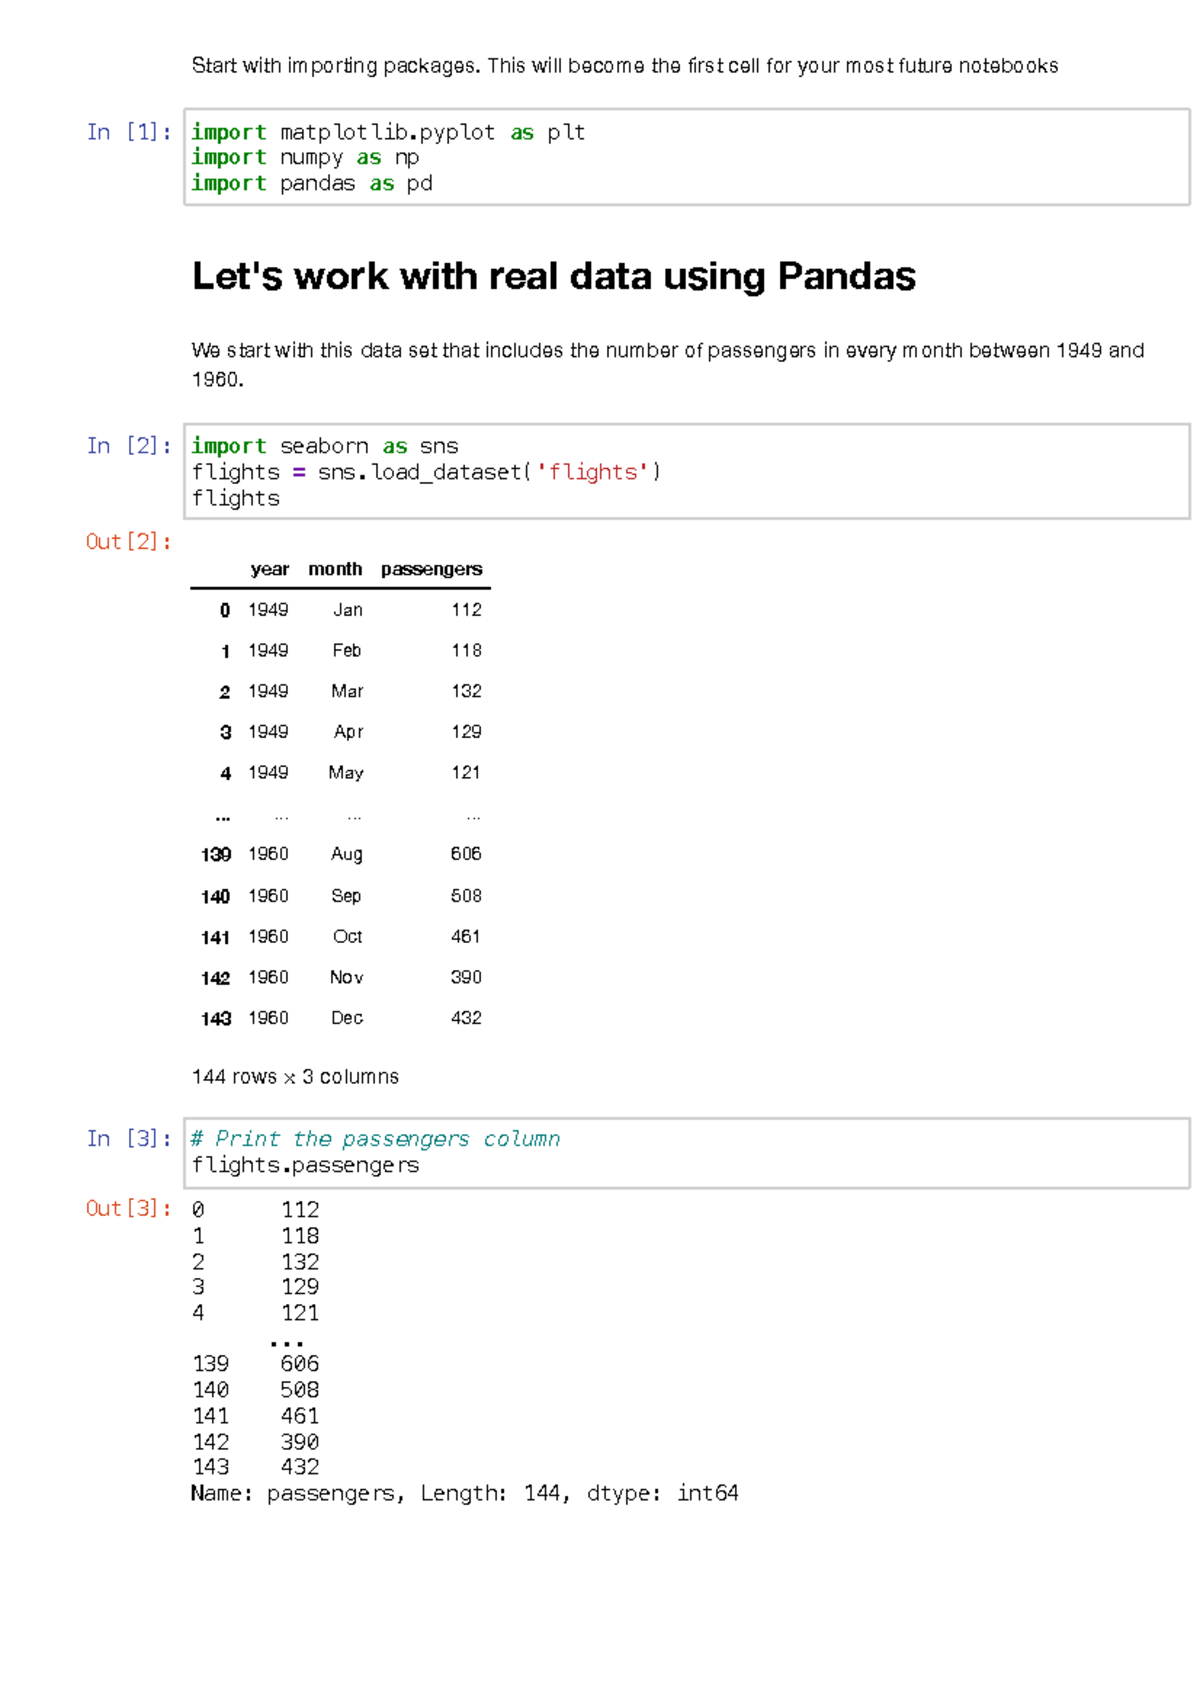Click the Out[3] output prompt
1200x1698 pixels.
[x=128, y=1209]
